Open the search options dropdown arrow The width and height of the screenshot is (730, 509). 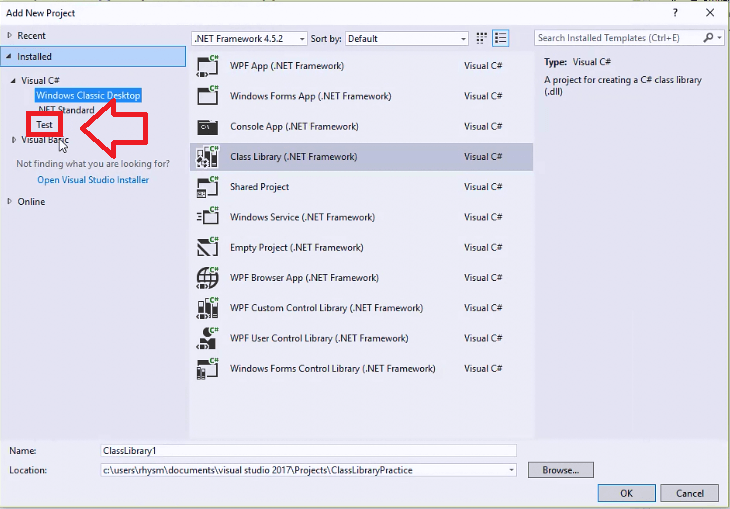pos(719,38)
